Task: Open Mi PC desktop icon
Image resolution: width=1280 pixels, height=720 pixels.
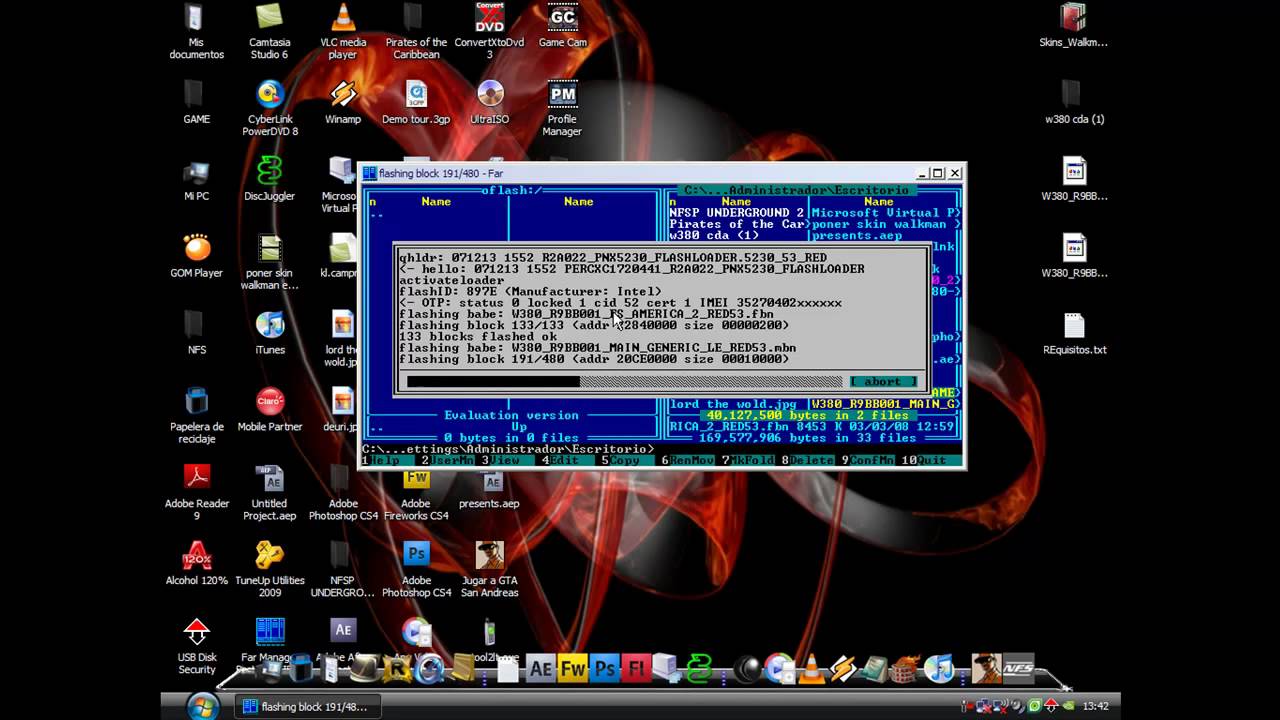Action: [x=196, y=180]
